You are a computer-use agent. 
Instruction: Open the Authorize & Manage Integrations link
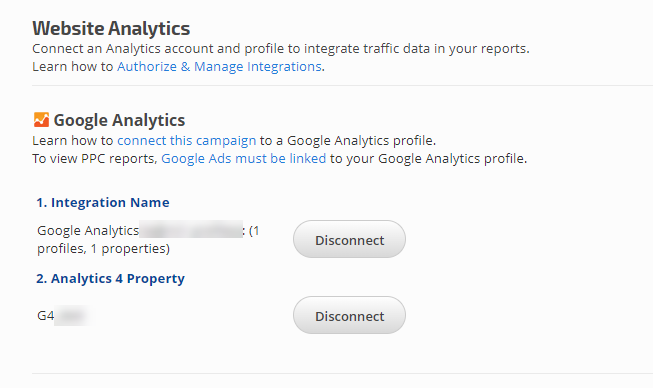click(x=219, y=67)
